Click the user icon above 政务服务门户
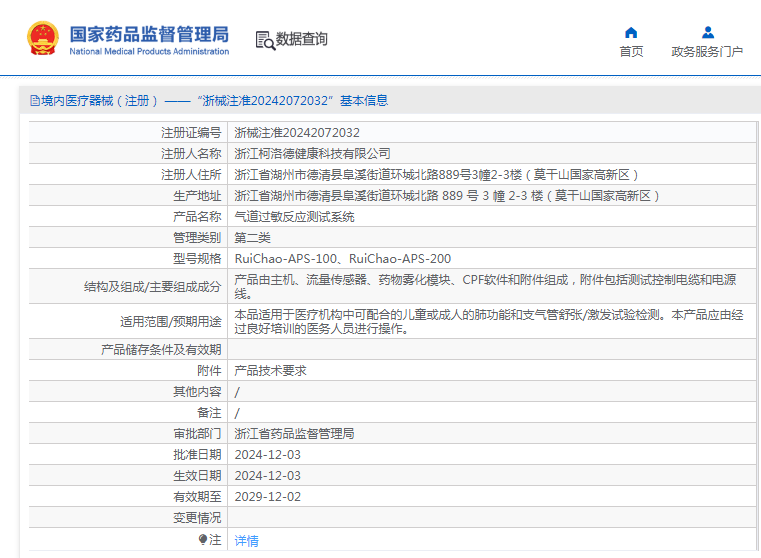Image resolution: width=761 pixels, height=558 pixels. point(708,33)
